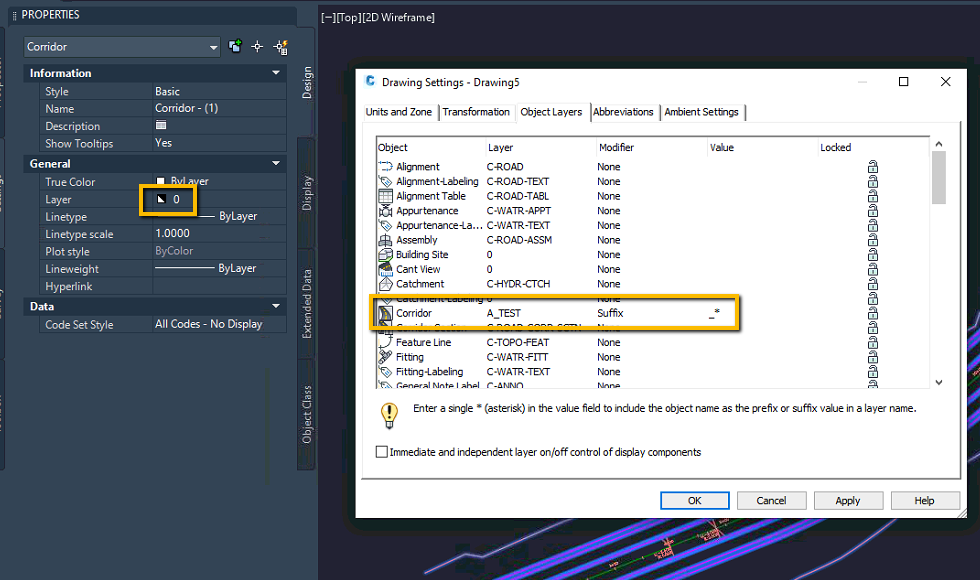
Task: Collapse the Data section in Properties
Action: (276, 306)
